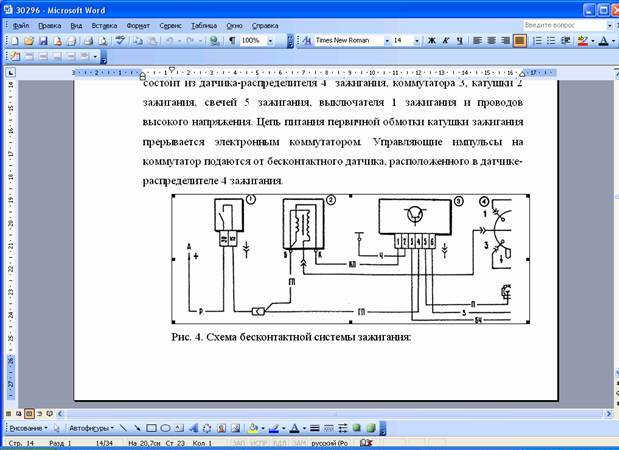This screenshot has height=450, width=619.
Task: Open the fill color dropdown arrow
Action: (263, 428)
